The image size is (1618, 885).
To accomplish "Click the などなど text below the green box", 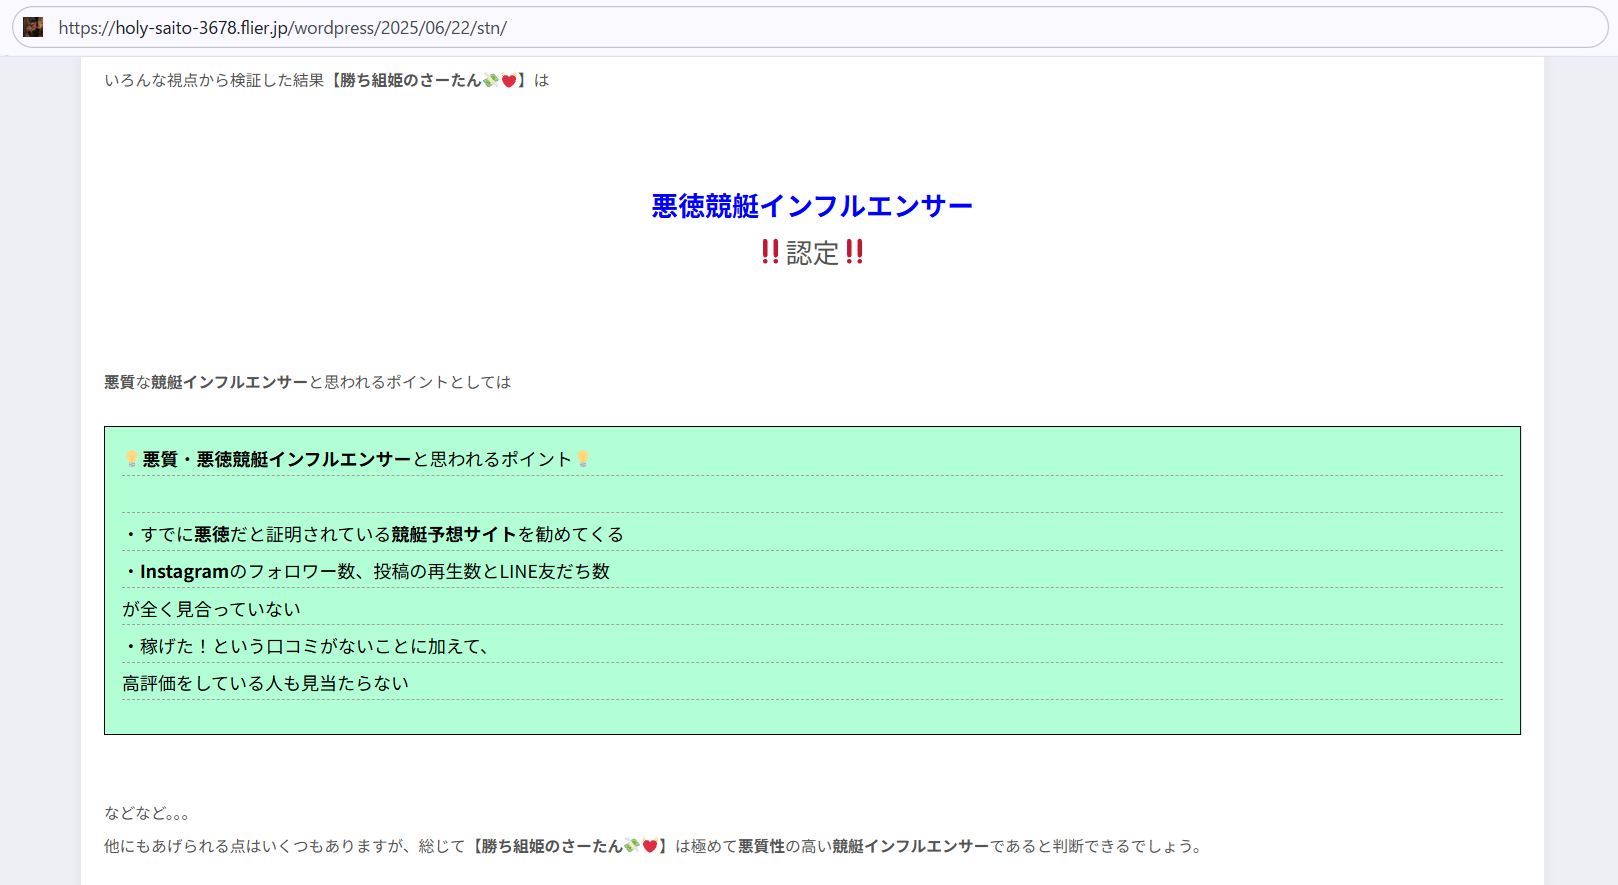I will tap(146, 813).
